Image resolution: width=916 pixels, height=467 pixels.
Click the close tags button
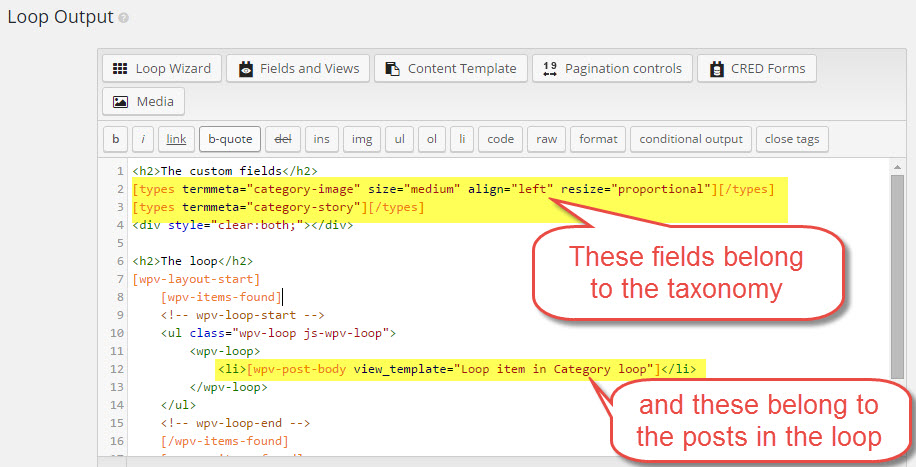pos(792,139)
